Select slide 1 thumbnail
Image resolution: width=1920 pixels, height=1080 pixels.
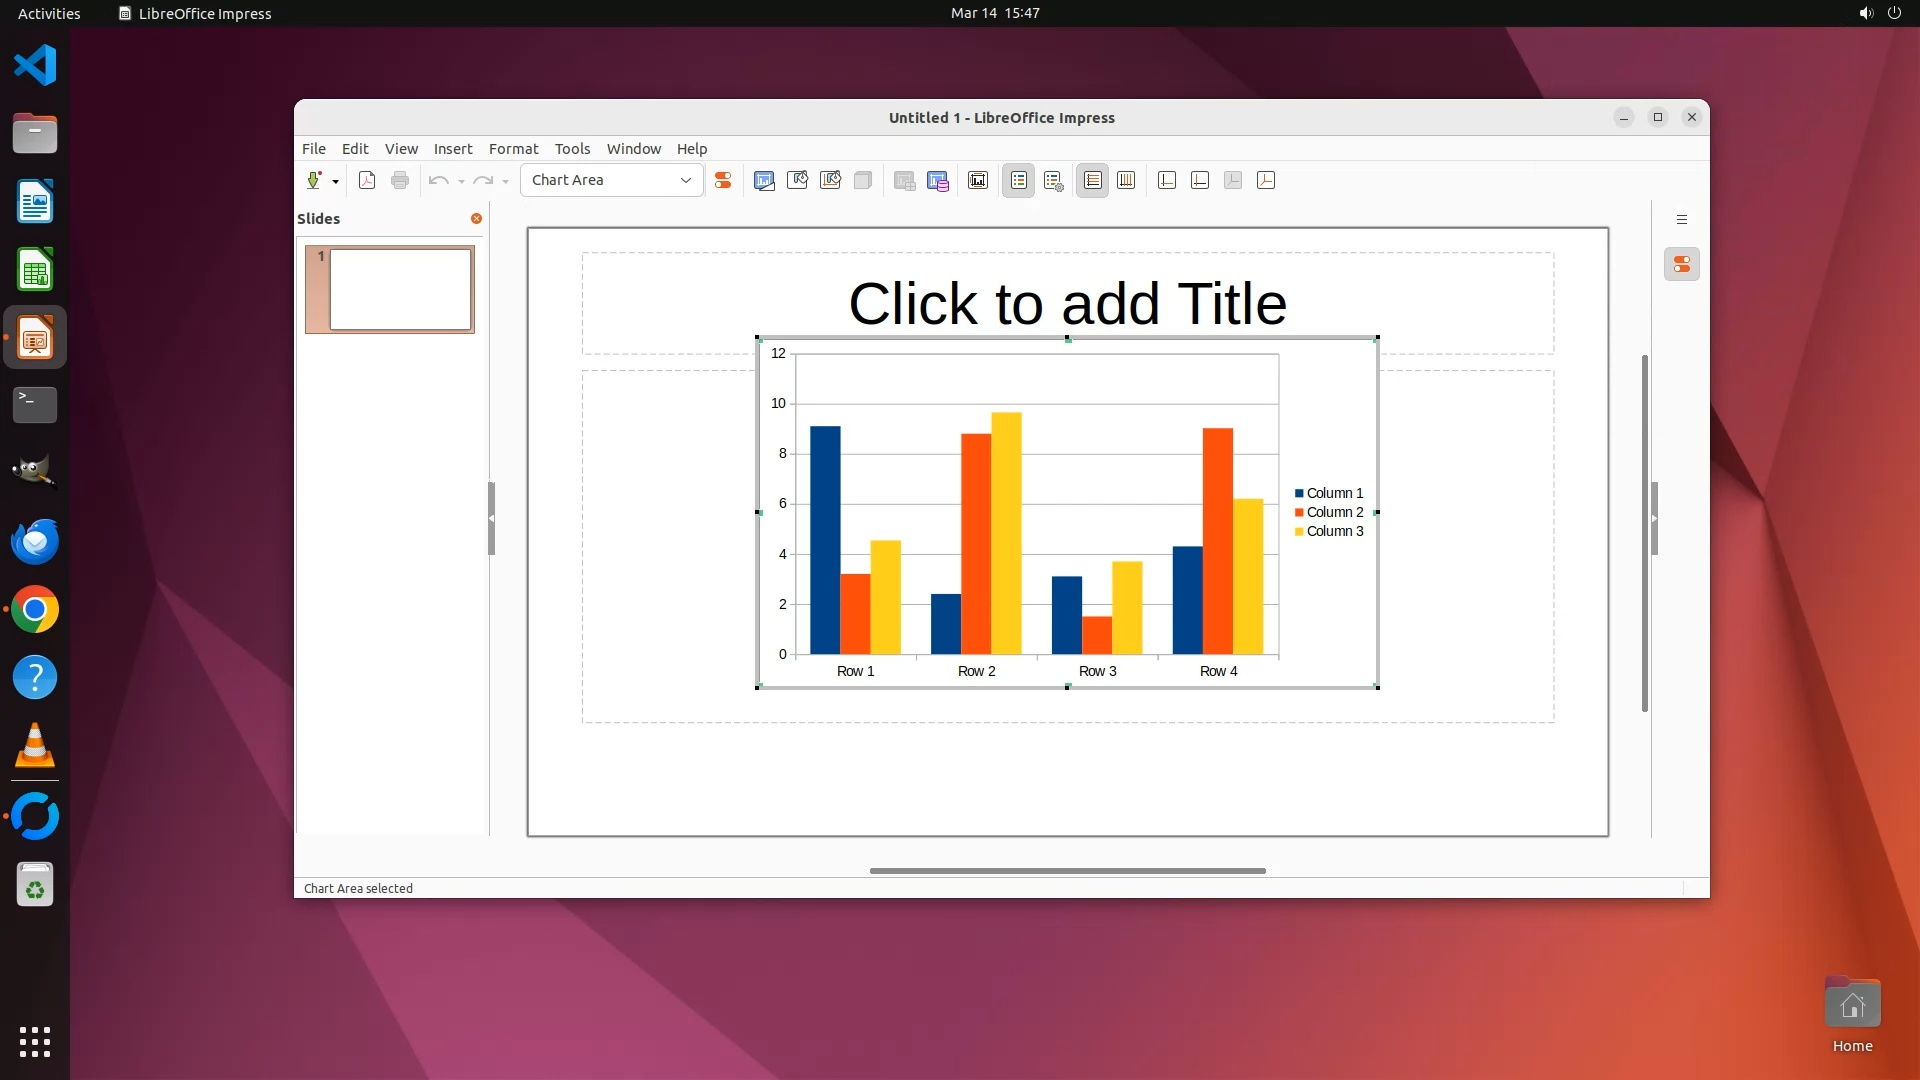(400, 289)
